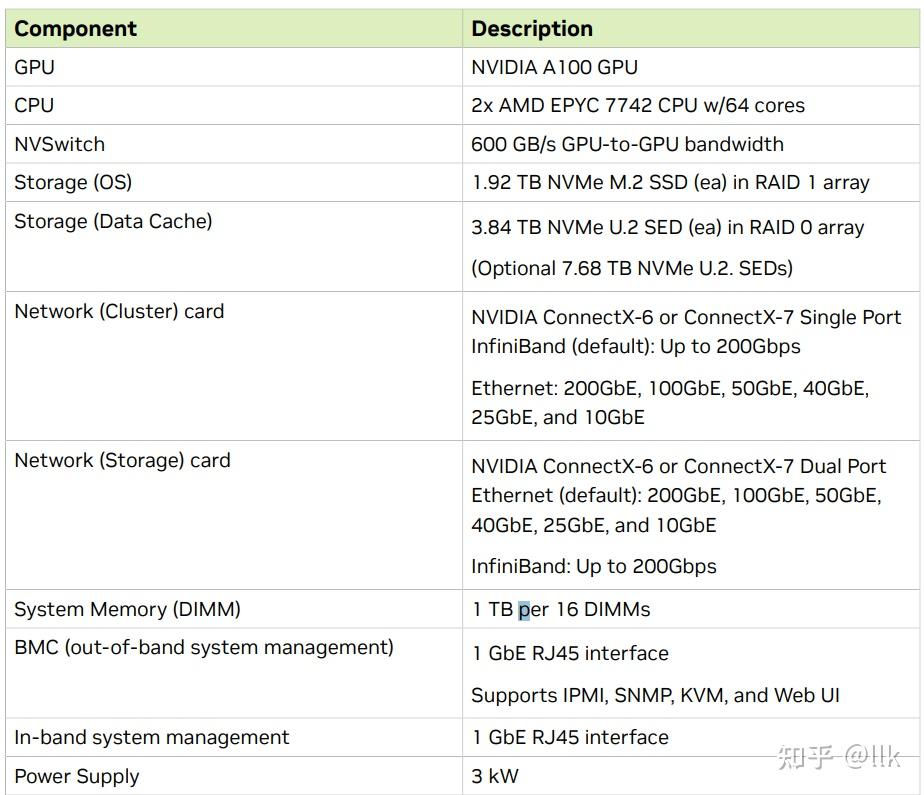Click the 2x AMD EPYC 7742 text
The image size is (924, 795).
point(638,105)
